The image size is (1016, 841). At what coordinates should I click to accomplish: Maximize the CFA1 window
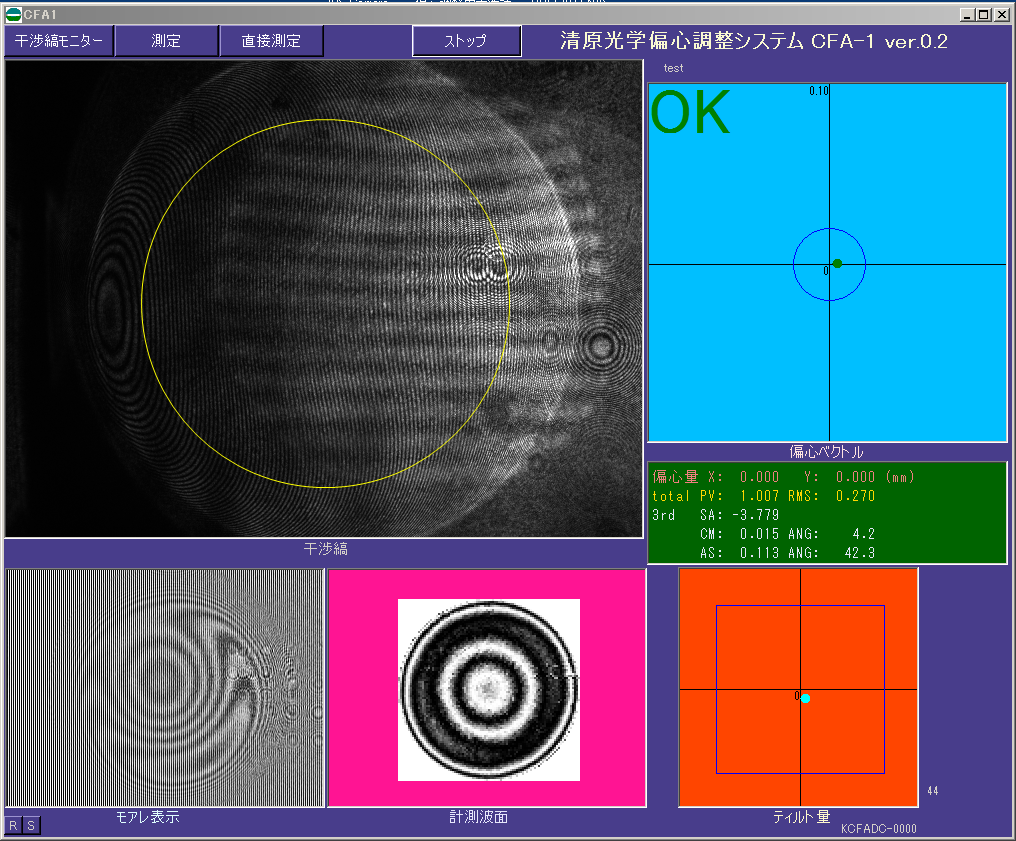pos(984,15)
